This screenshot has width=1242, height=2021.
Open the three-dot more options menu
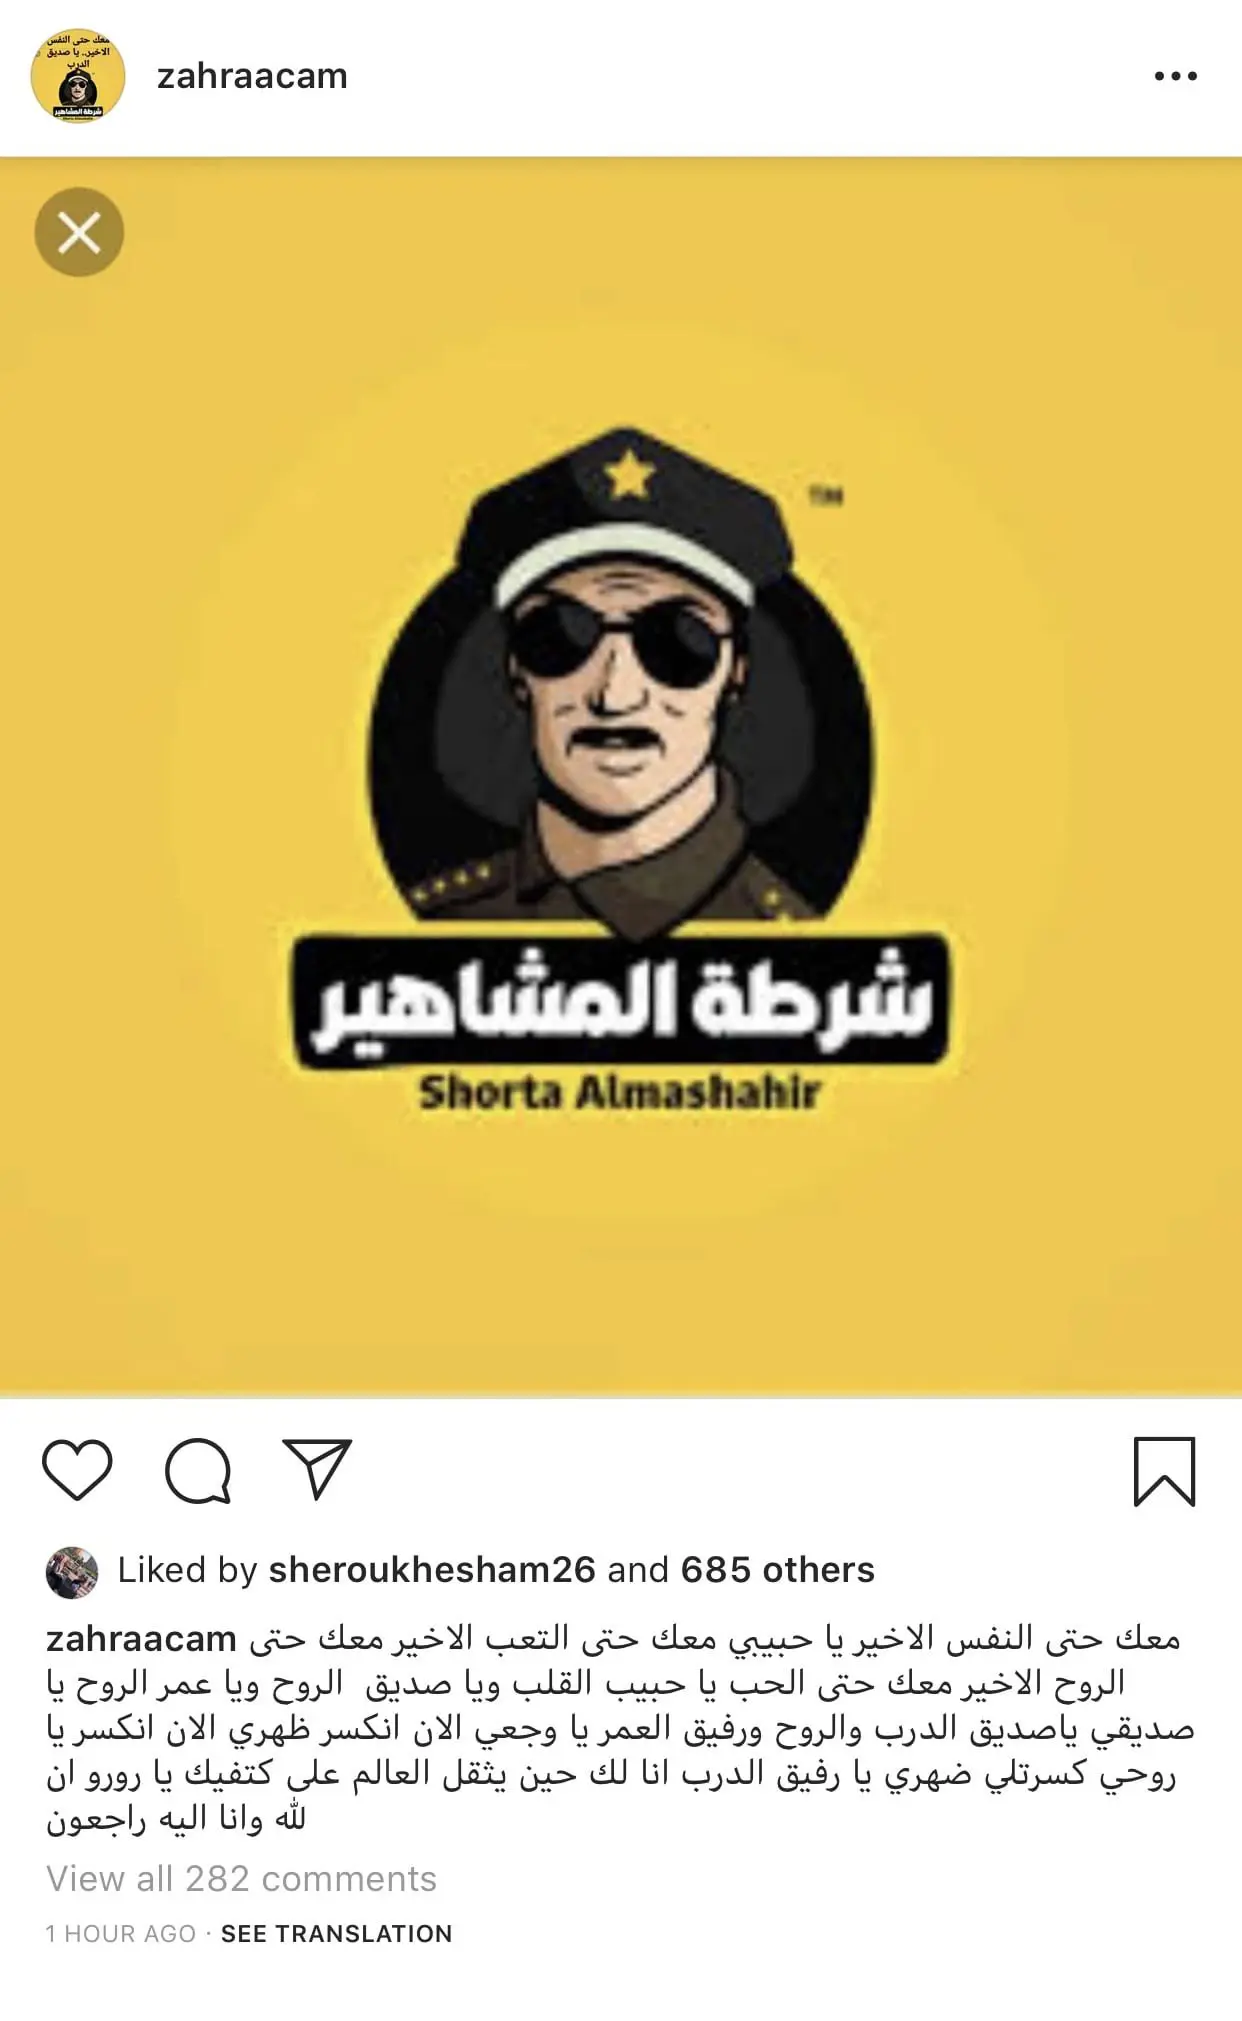pyautogui.click(x=1175, y=76)
